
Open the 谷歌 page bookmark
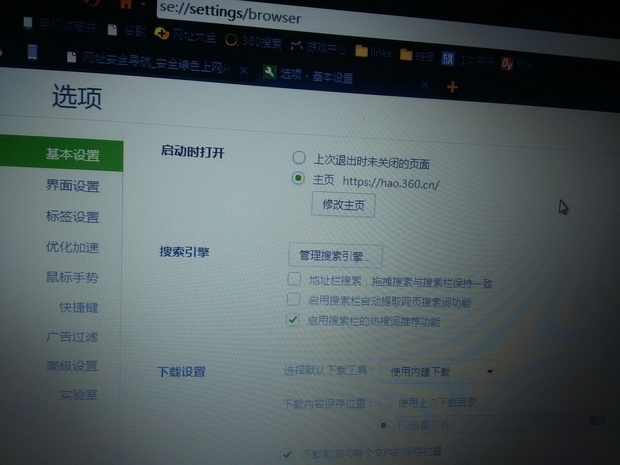point(127,30)
